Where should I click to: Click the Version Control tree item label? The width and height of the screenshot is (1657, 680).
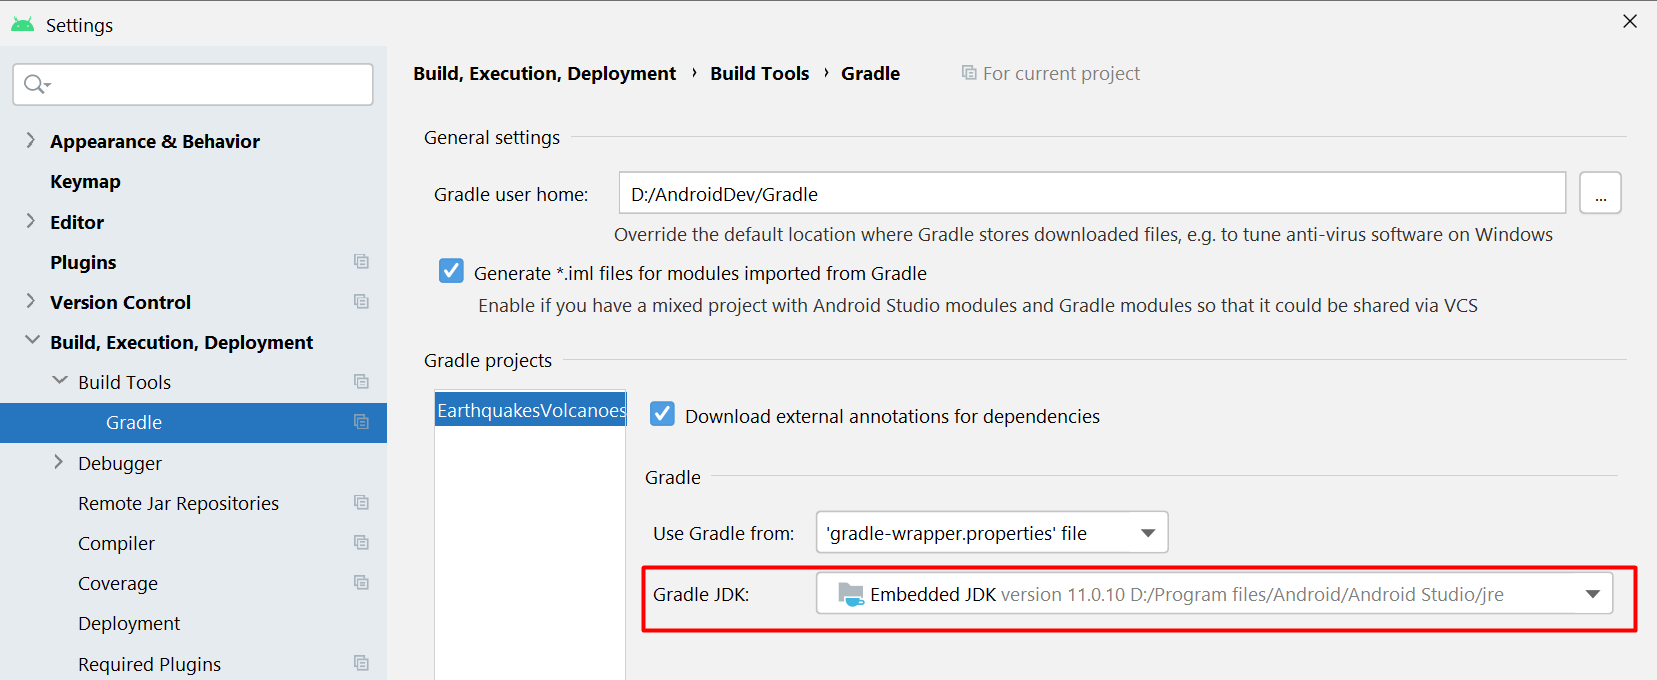[x=120, y=302]
